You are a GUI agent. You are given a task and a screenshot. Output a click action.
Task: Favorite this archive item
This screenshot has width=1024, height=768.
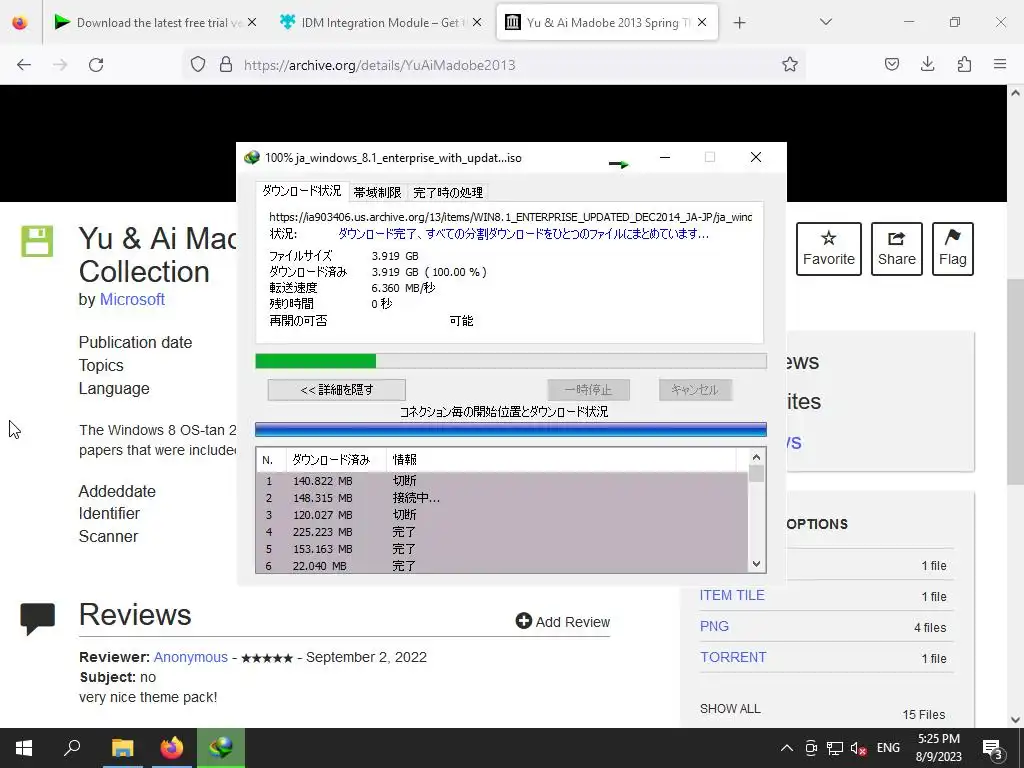(829, 249)
